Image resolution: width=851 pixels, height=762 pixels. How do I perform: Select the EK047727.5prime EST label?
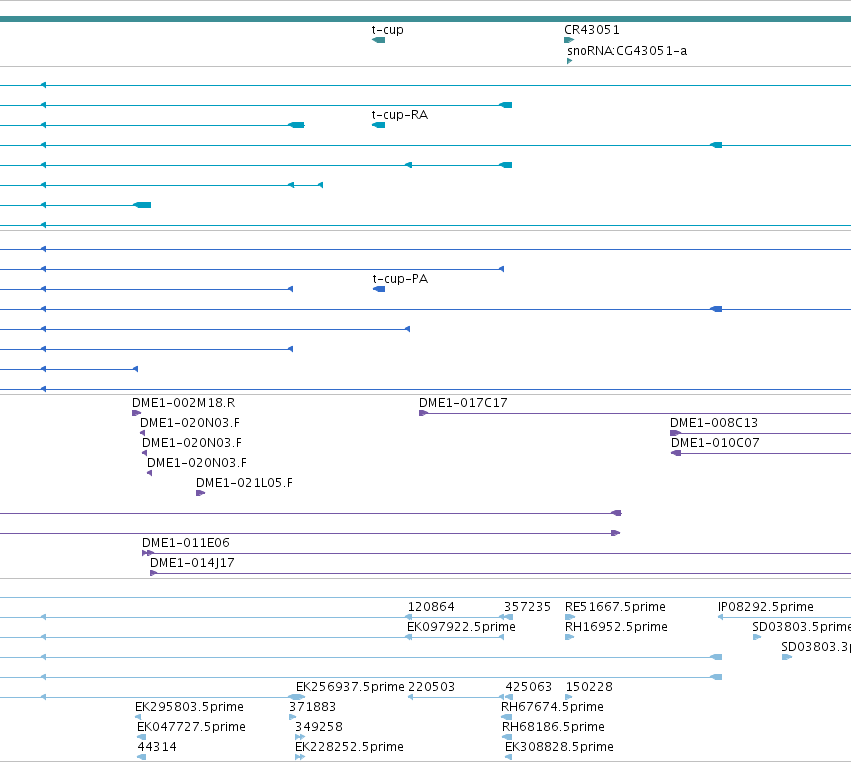click(191, 727)
